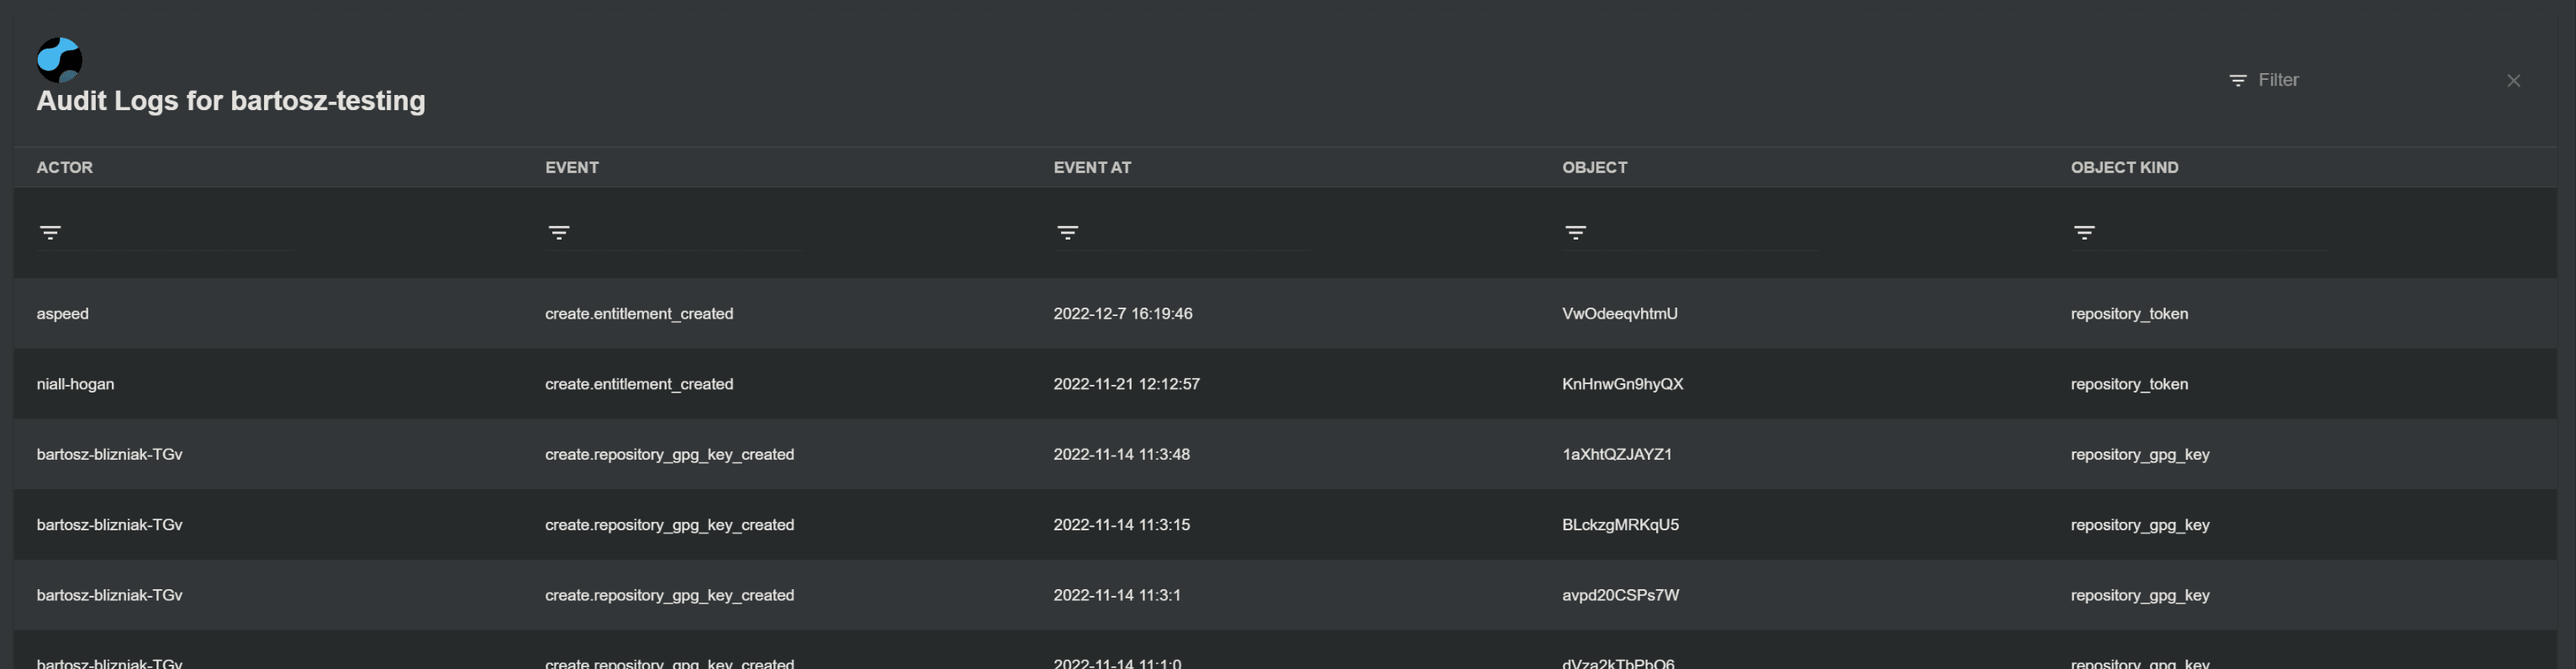Image resolution: width=2576 pixels, height=669 pixels.
Task: Click the OBJECT column filter icon
Action: 1575,232
